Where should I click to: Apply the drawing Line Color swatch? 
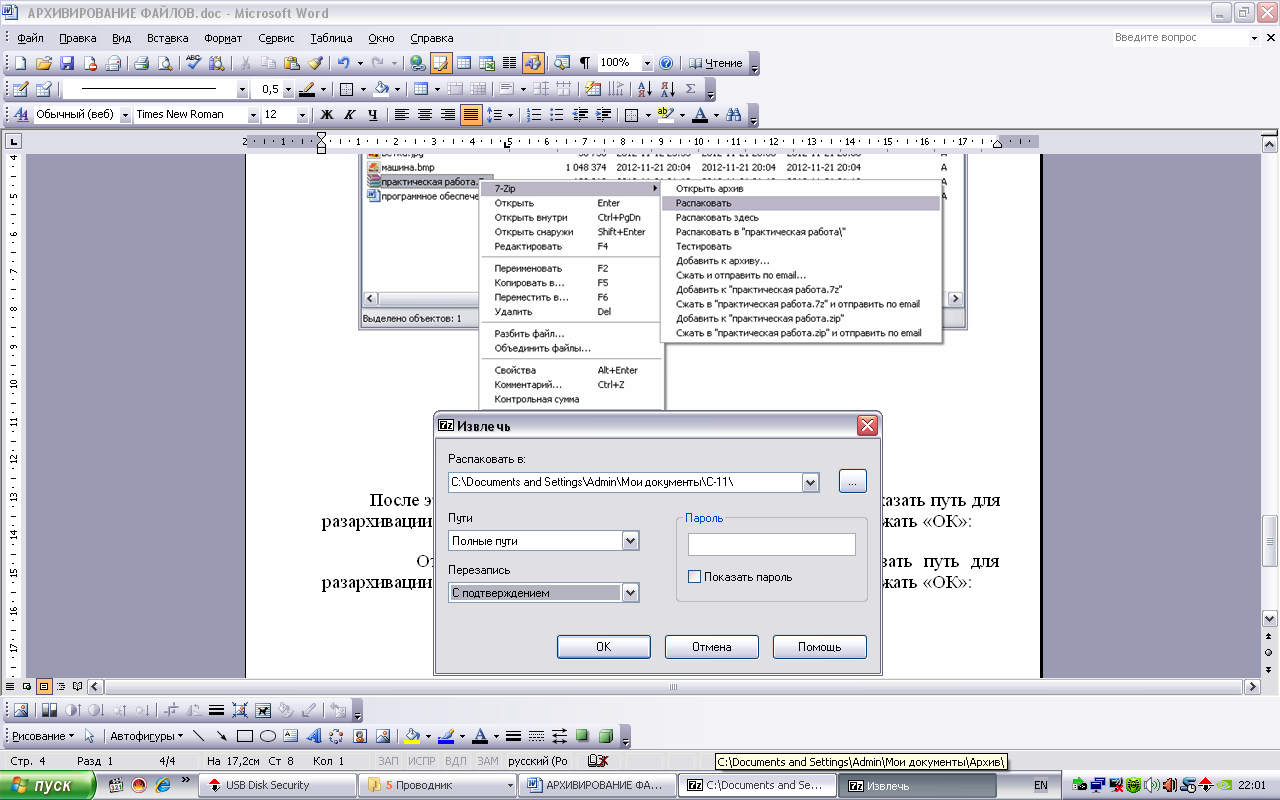446,737
